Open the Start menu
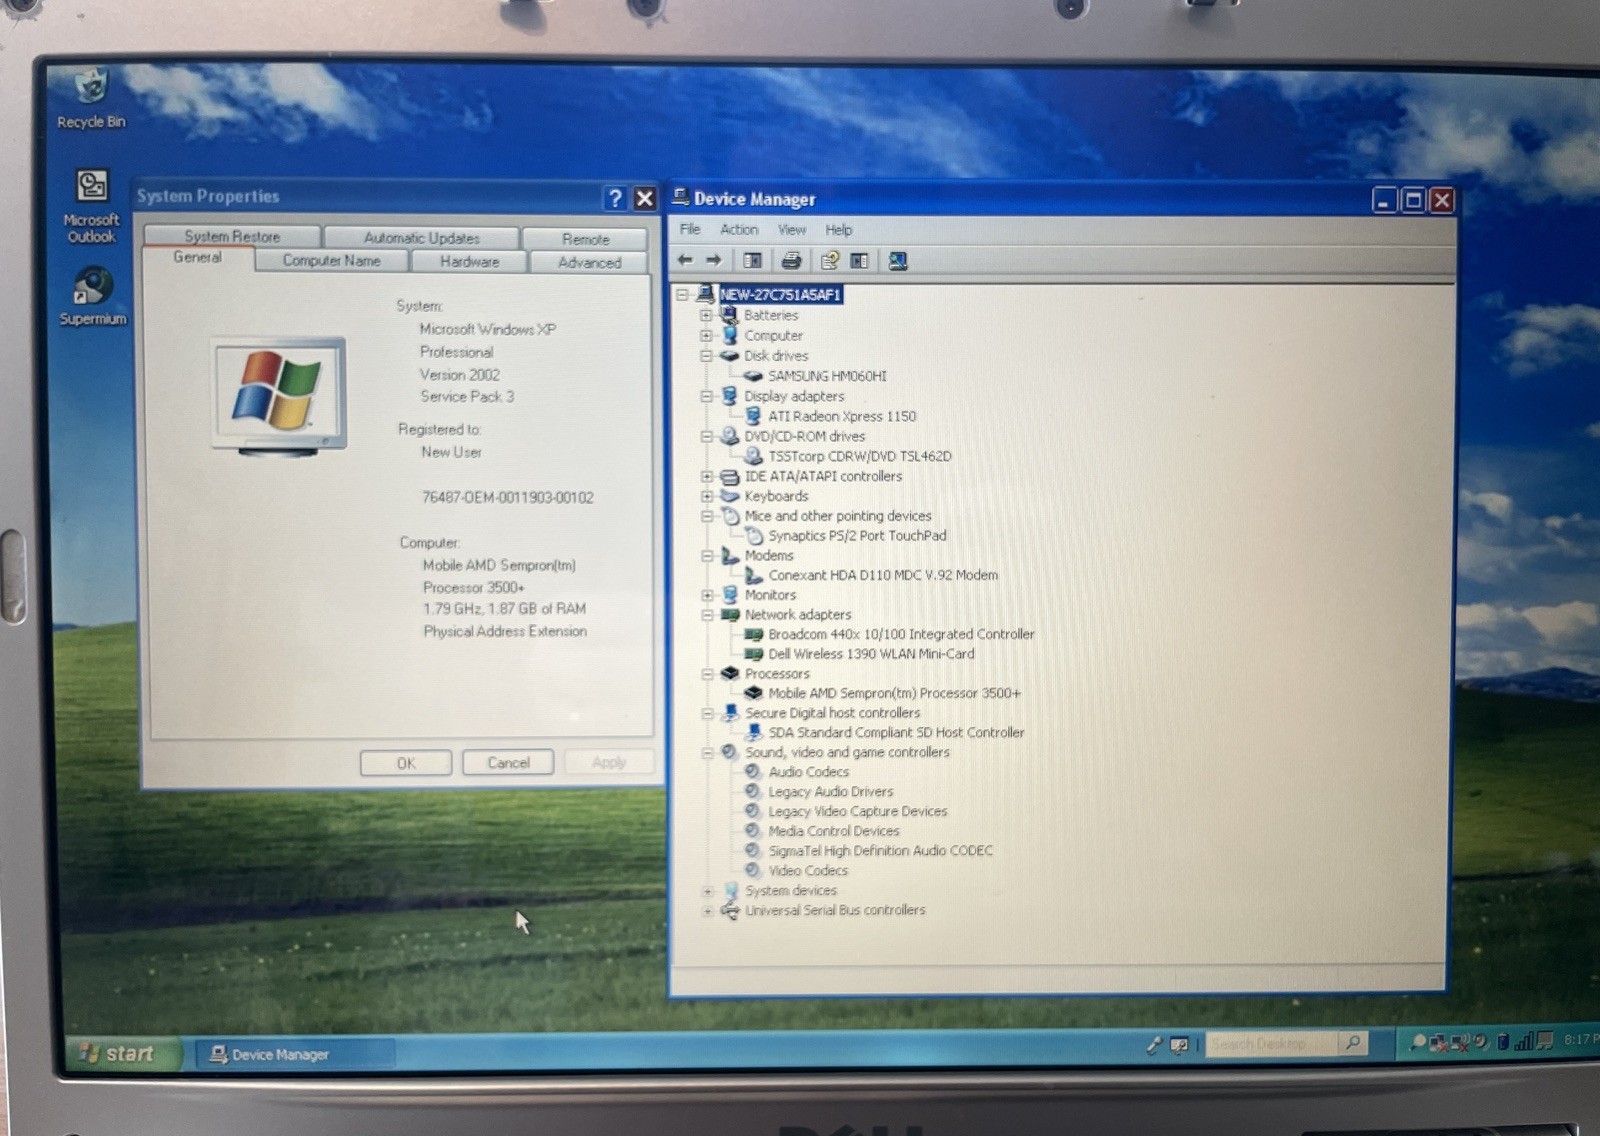 [x=124, y=1053]
